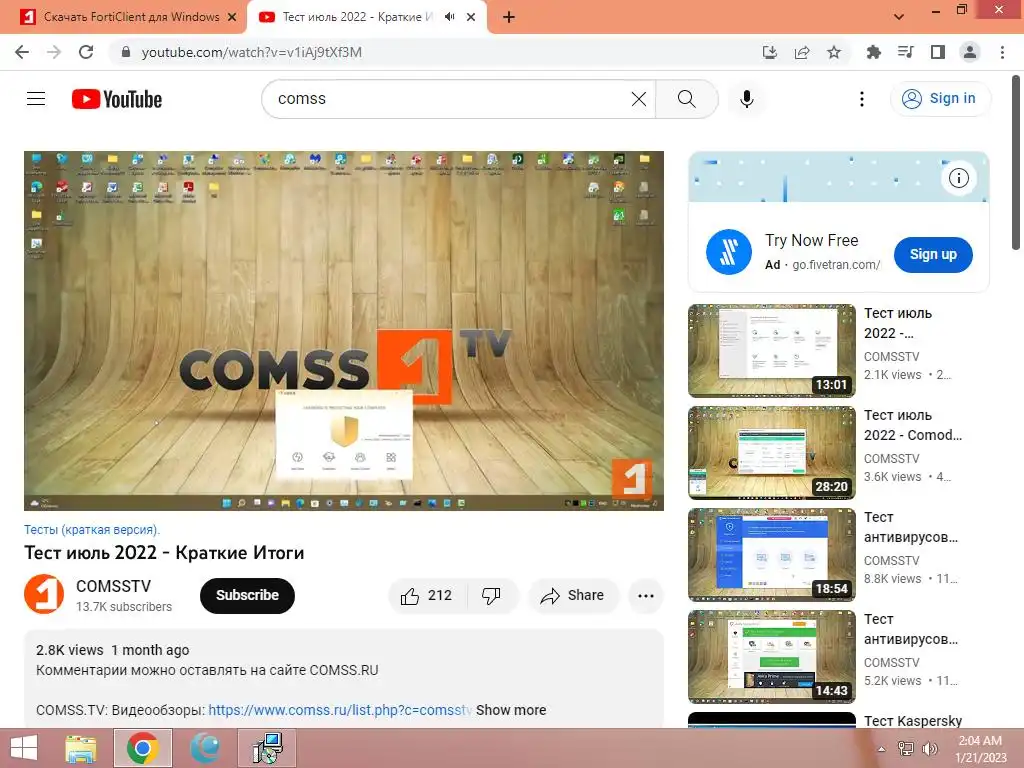Close the FortiClient tab

click(232, 17)
